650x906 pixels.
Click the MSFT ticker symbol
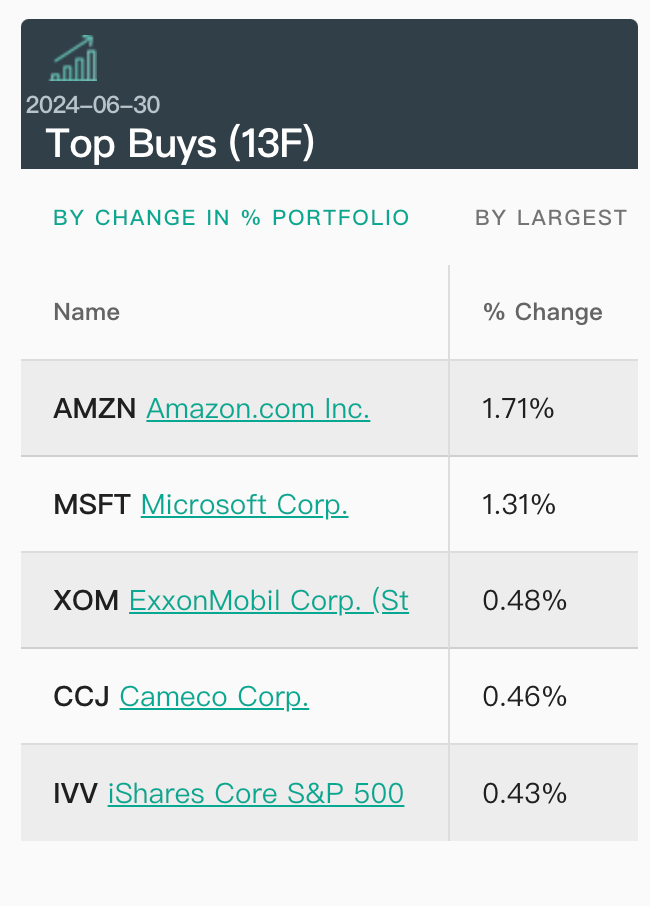click(92, 505)
